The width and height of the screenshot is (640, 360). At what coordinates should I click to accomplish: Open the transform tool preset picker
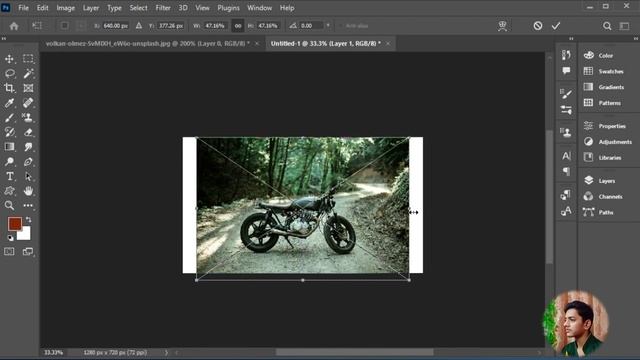click(37, 26)
